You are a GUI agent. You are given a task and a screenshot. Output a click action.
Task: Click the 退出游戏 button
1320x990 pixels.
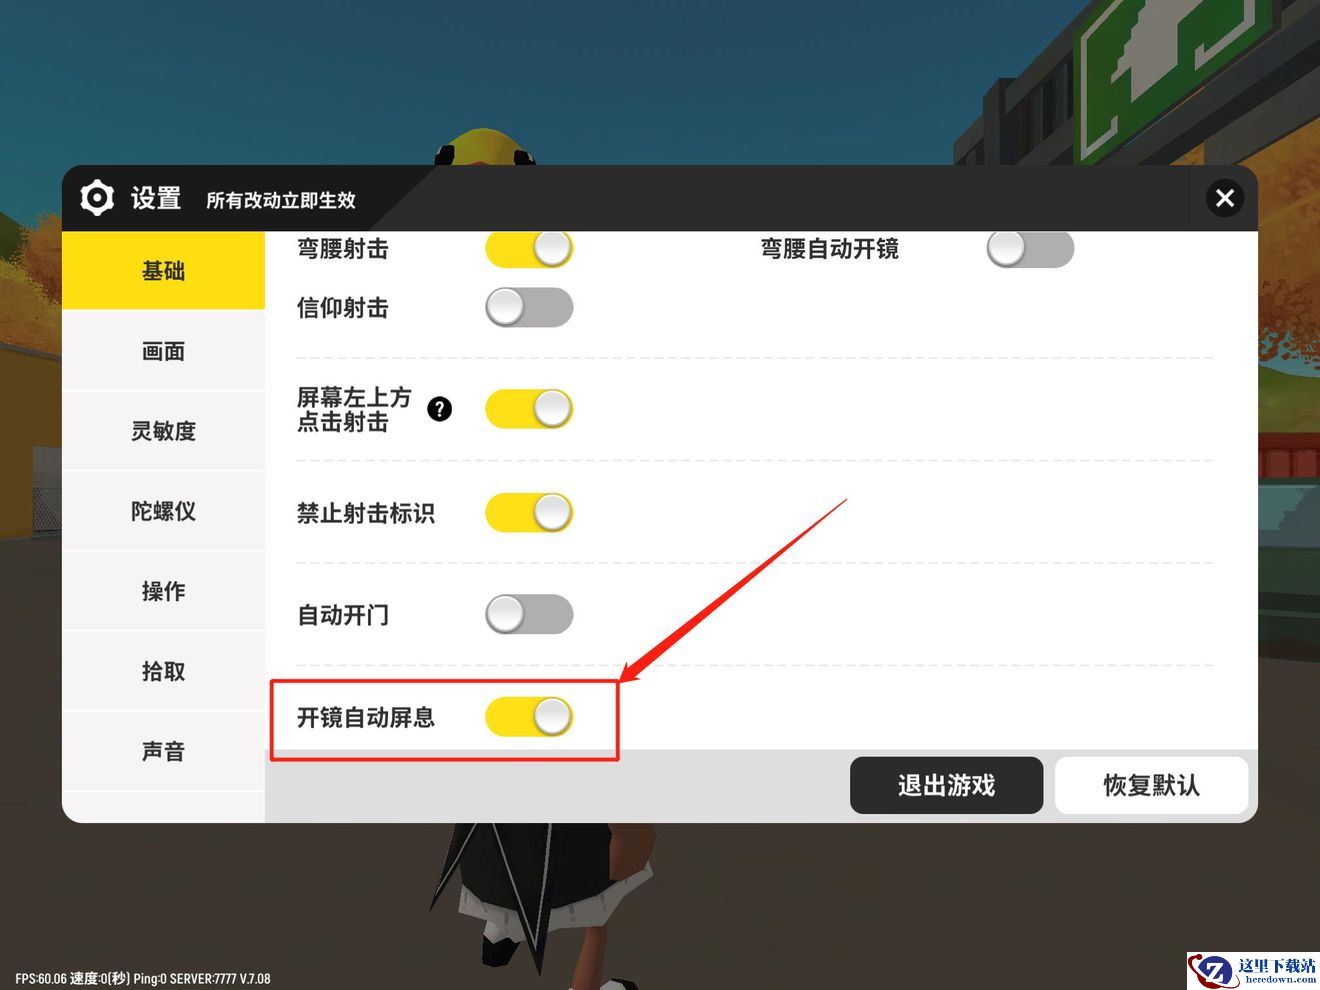point(946,785)
